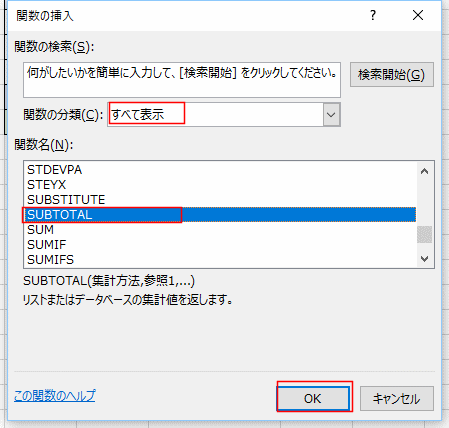Close the 関数の挿入 dialog

(418, 15)
